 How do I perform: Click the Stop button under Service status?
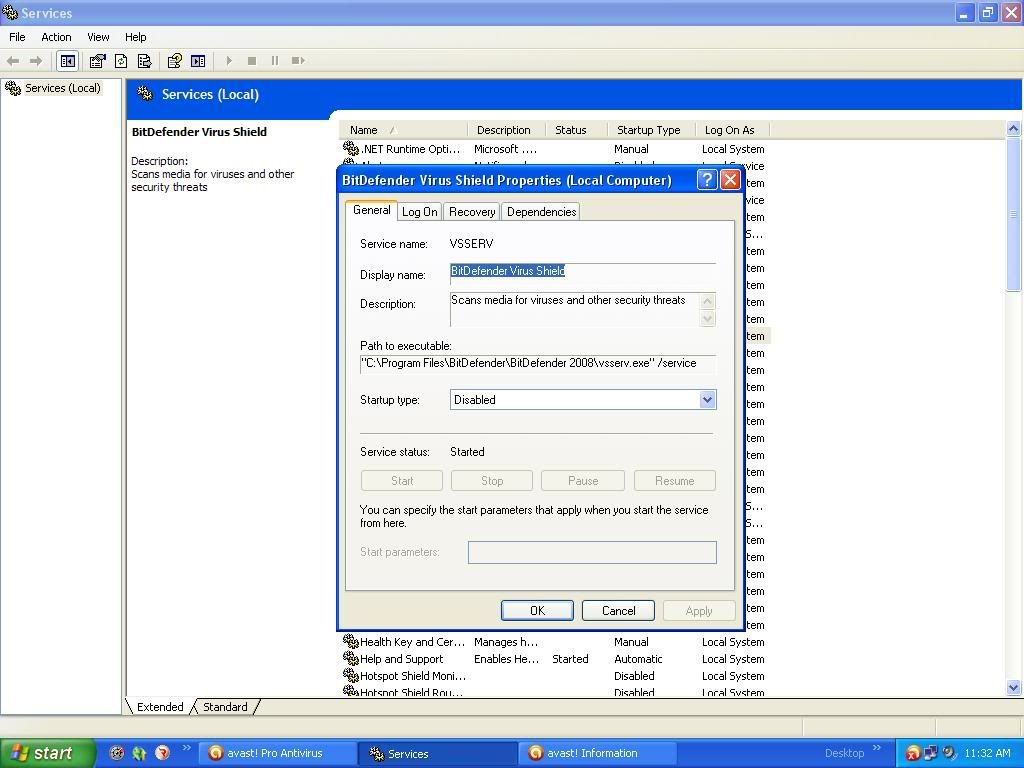[x=492, y=481]
